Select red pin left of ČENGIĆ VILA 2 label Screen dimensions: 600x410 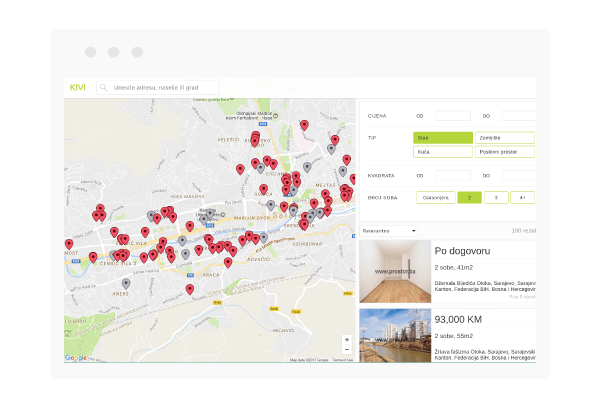[93, 257]
